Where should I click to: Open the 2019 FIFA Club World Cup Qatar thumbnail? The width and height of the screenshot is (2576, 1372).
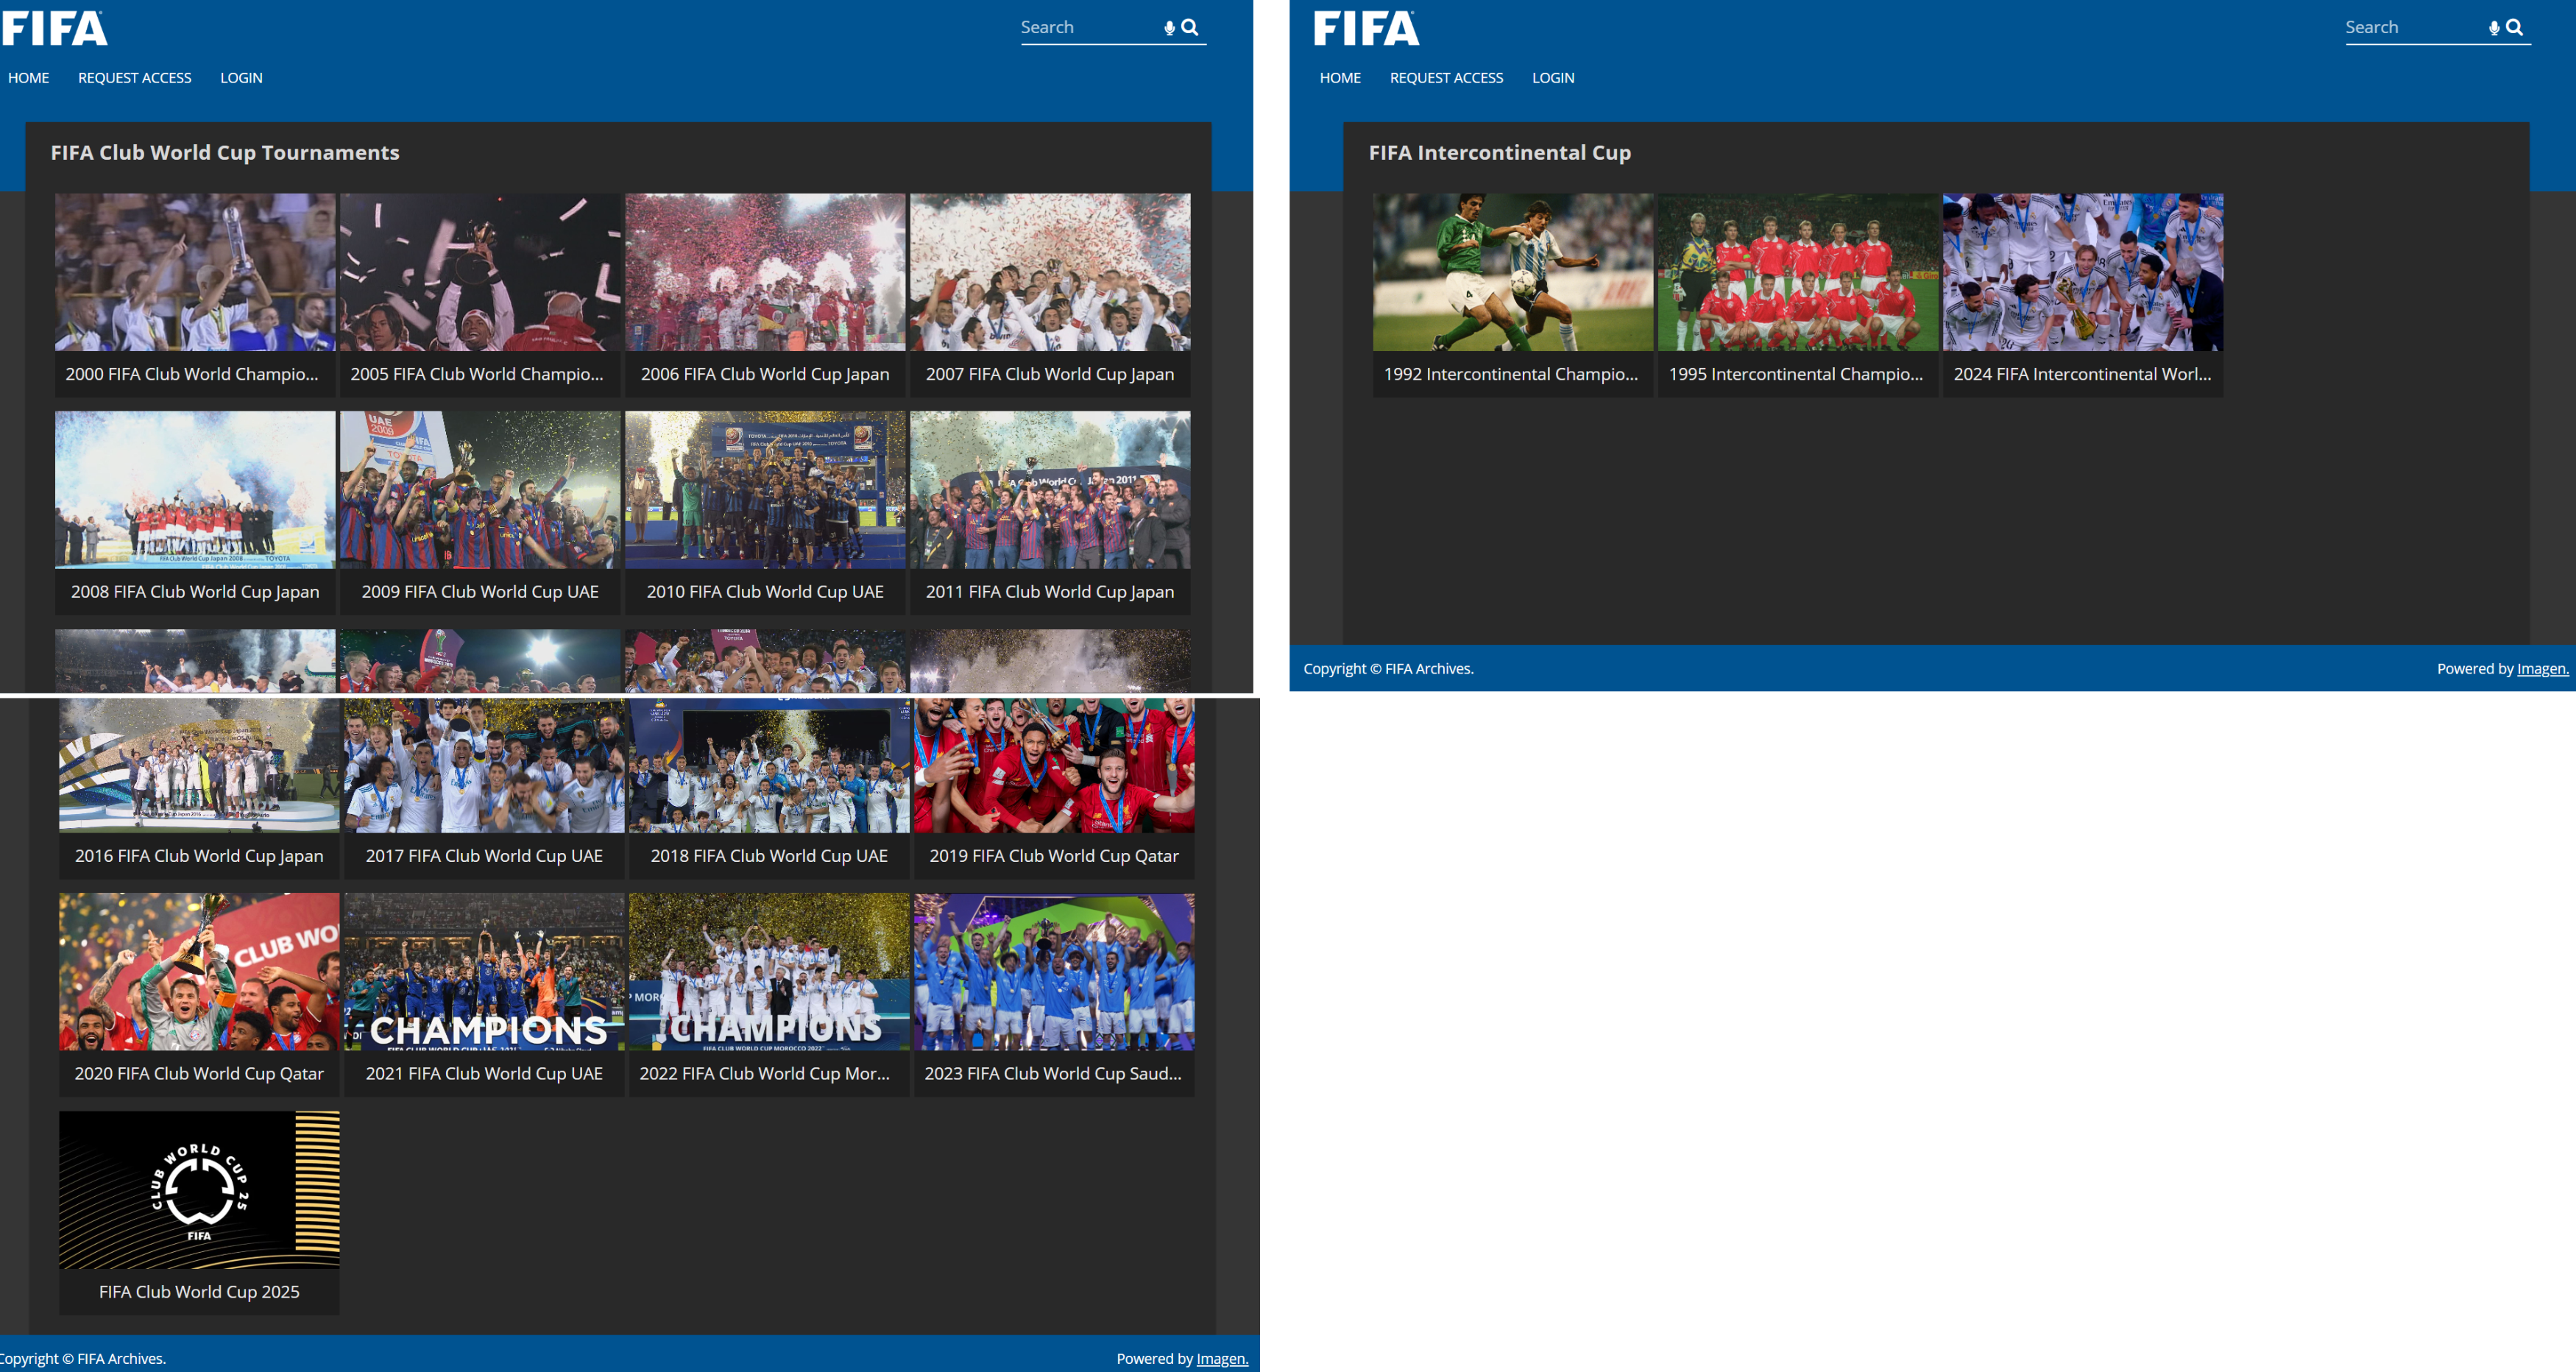(x=1054, y=766)
